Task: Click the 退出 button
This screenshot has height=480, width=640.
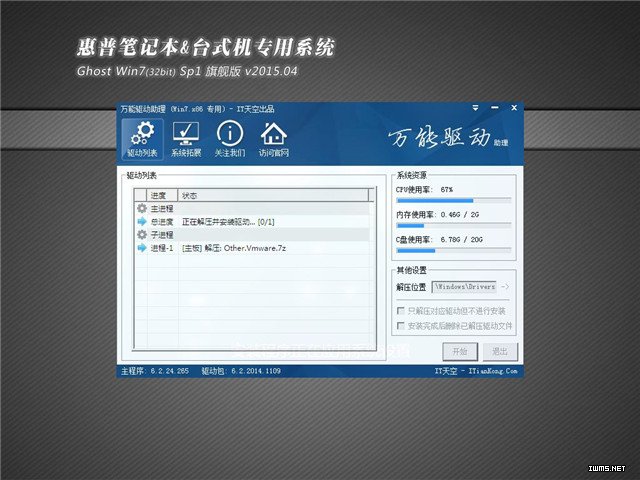Action: click(500, 351)
